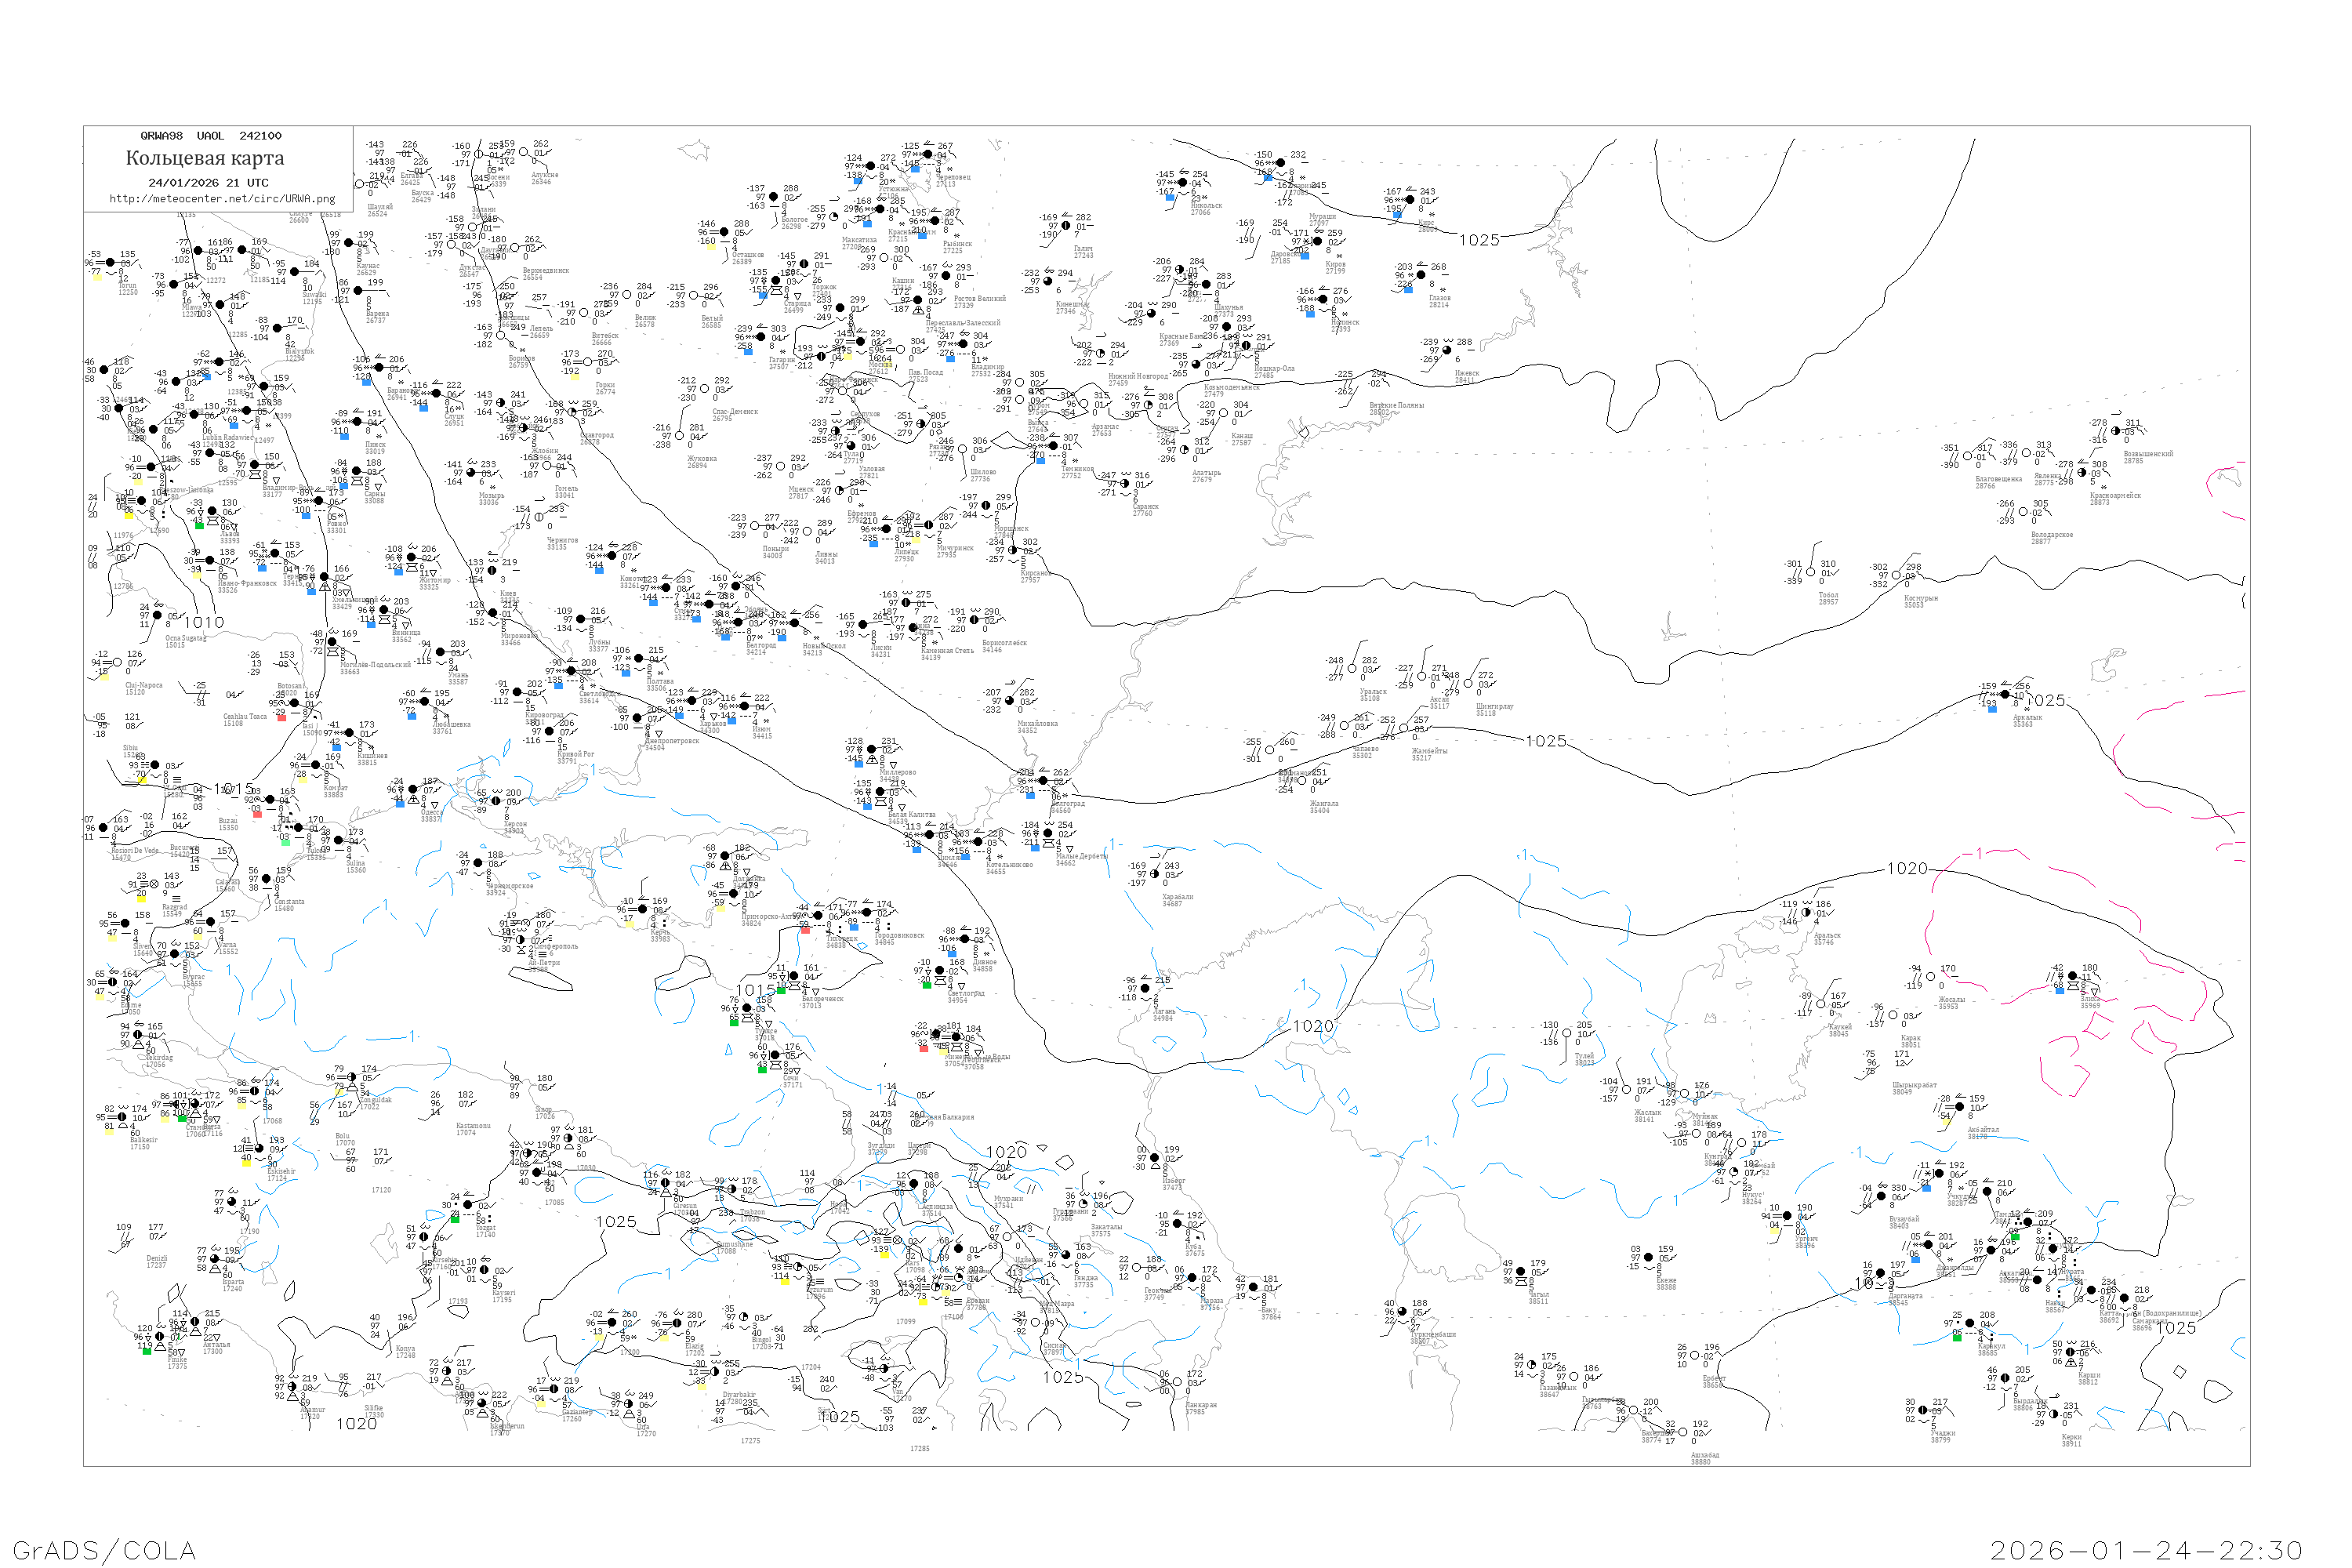Viewport: 2352px width, 1568px height.
Task: Click the blue square under Аркалык station
Action: (1992, 709)
